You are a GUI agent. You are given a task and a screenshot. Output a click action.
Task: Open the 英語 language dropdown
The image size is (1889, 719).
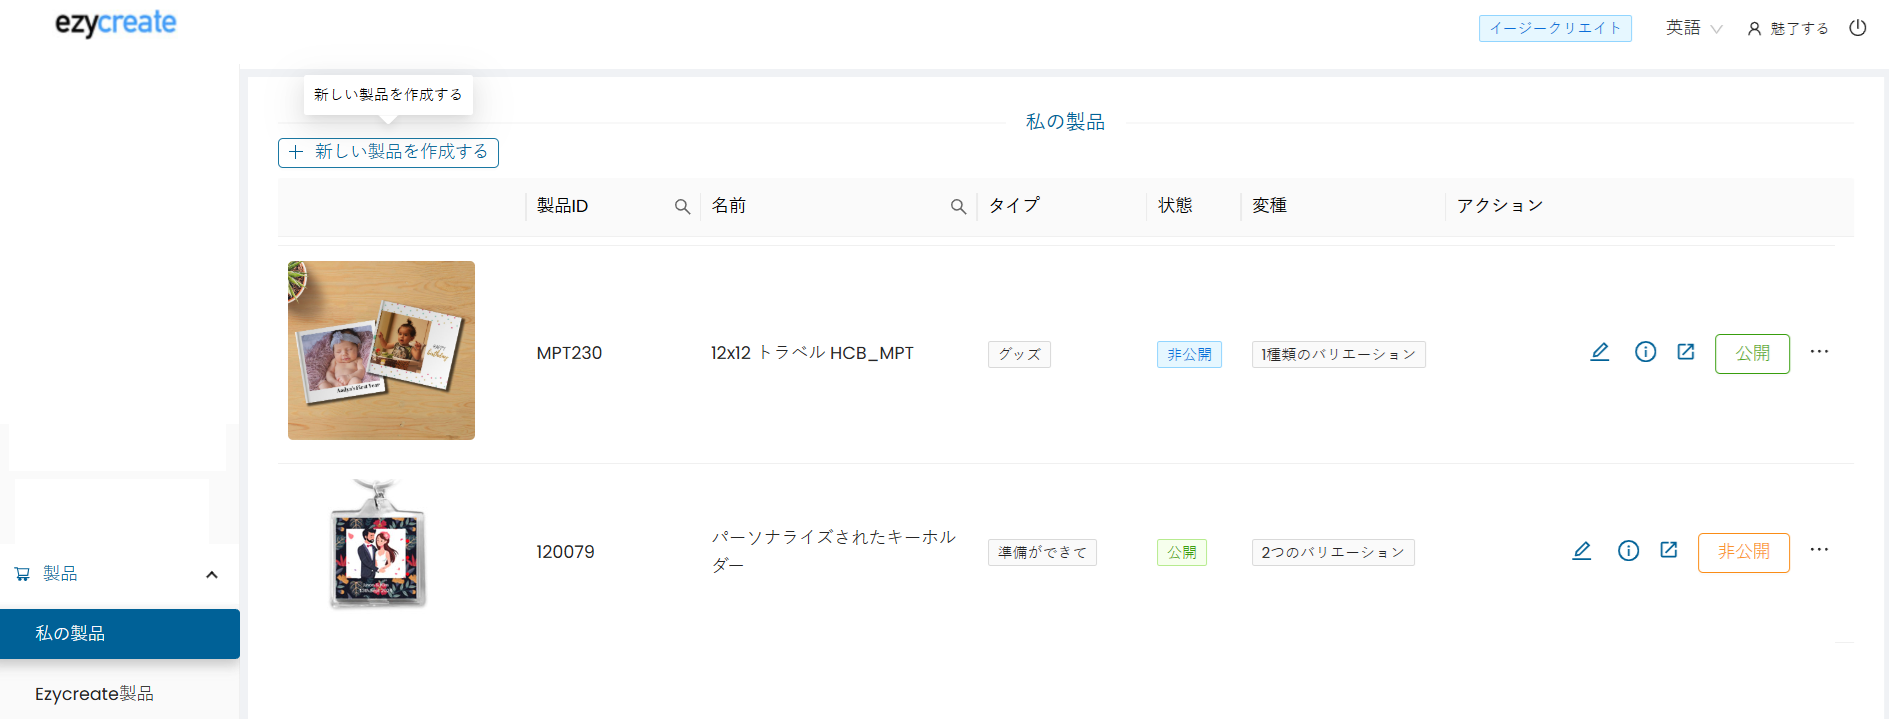tap(1693, 28)
